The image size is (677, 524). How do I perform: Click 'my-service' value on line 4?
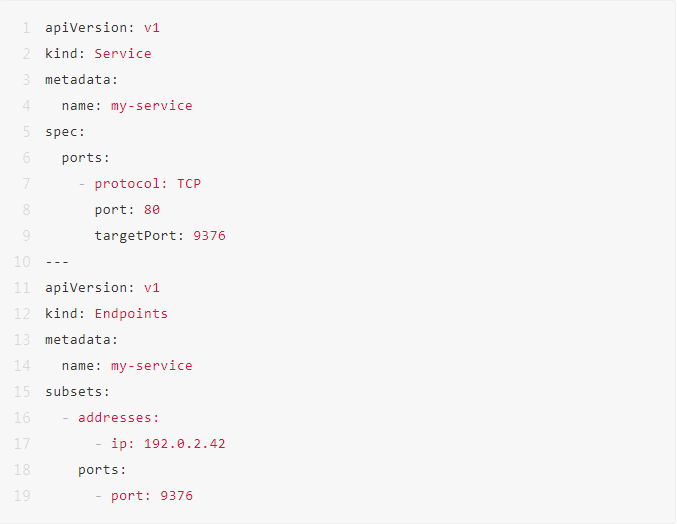[151, 105]
